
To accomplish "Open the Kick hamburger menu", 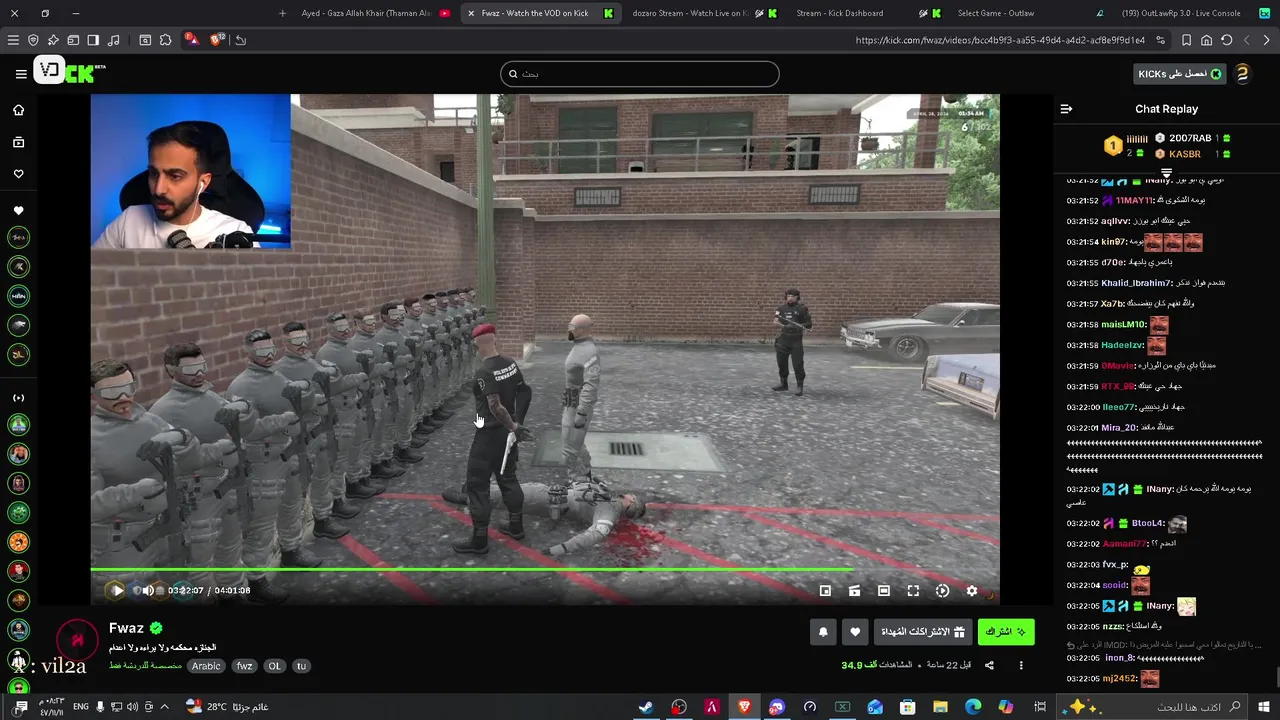I will pyautogui.click(x=21, y=73).
